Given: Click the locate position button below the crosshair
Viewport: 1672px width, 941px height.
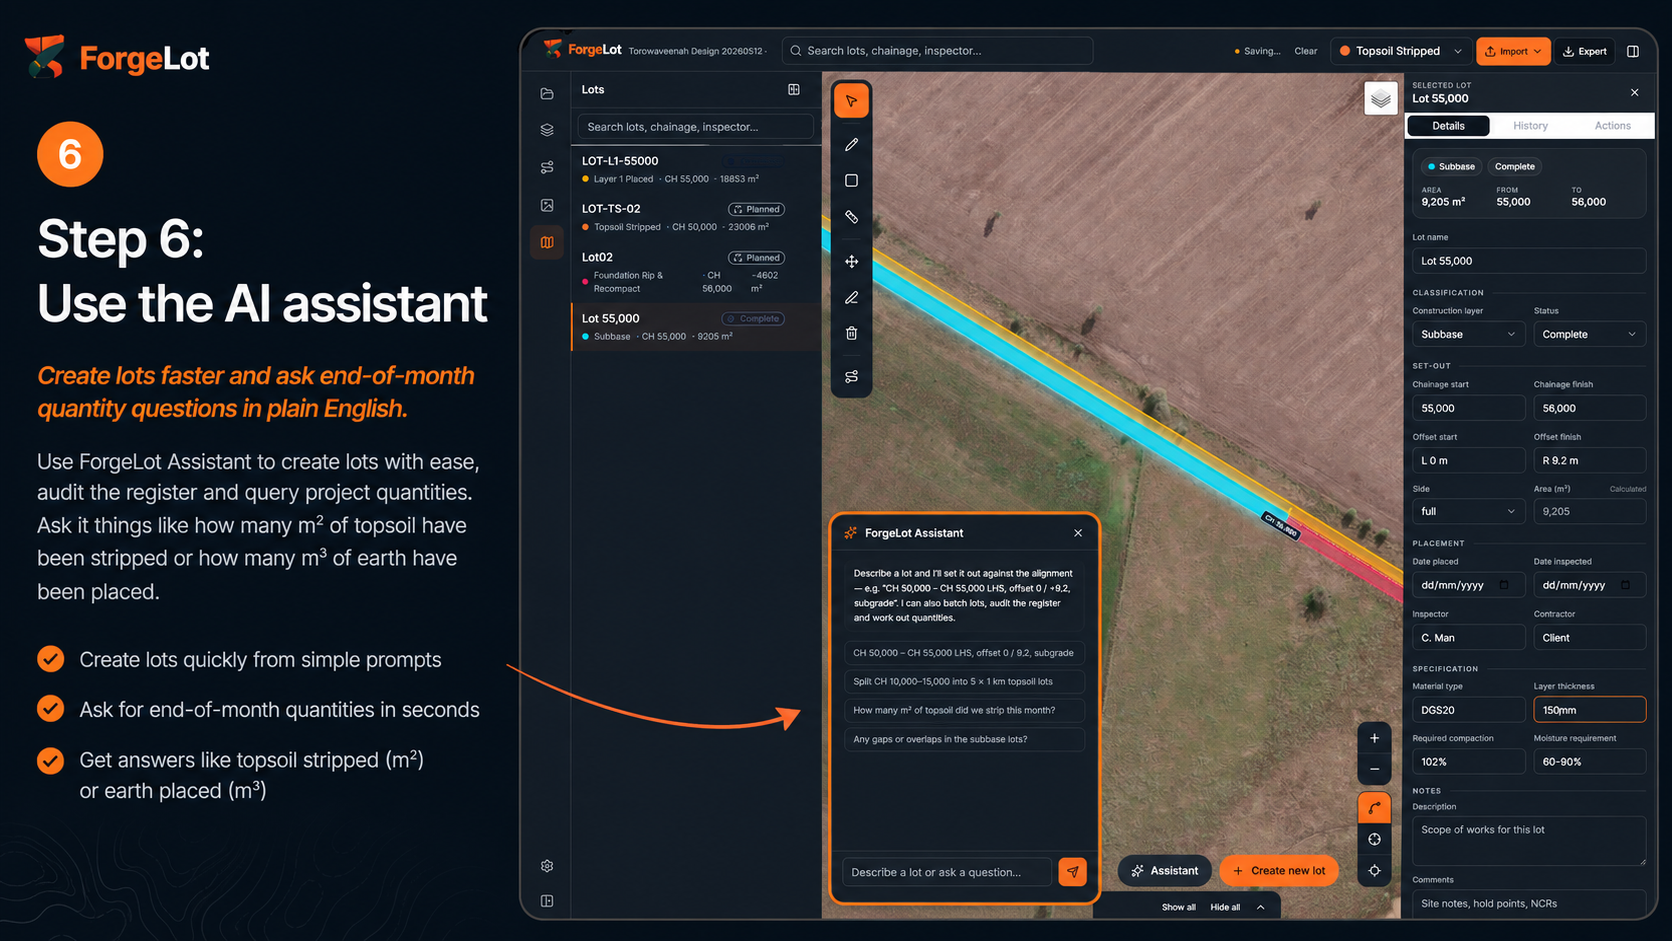Looking at the screenshot, I should point(1374,871).
